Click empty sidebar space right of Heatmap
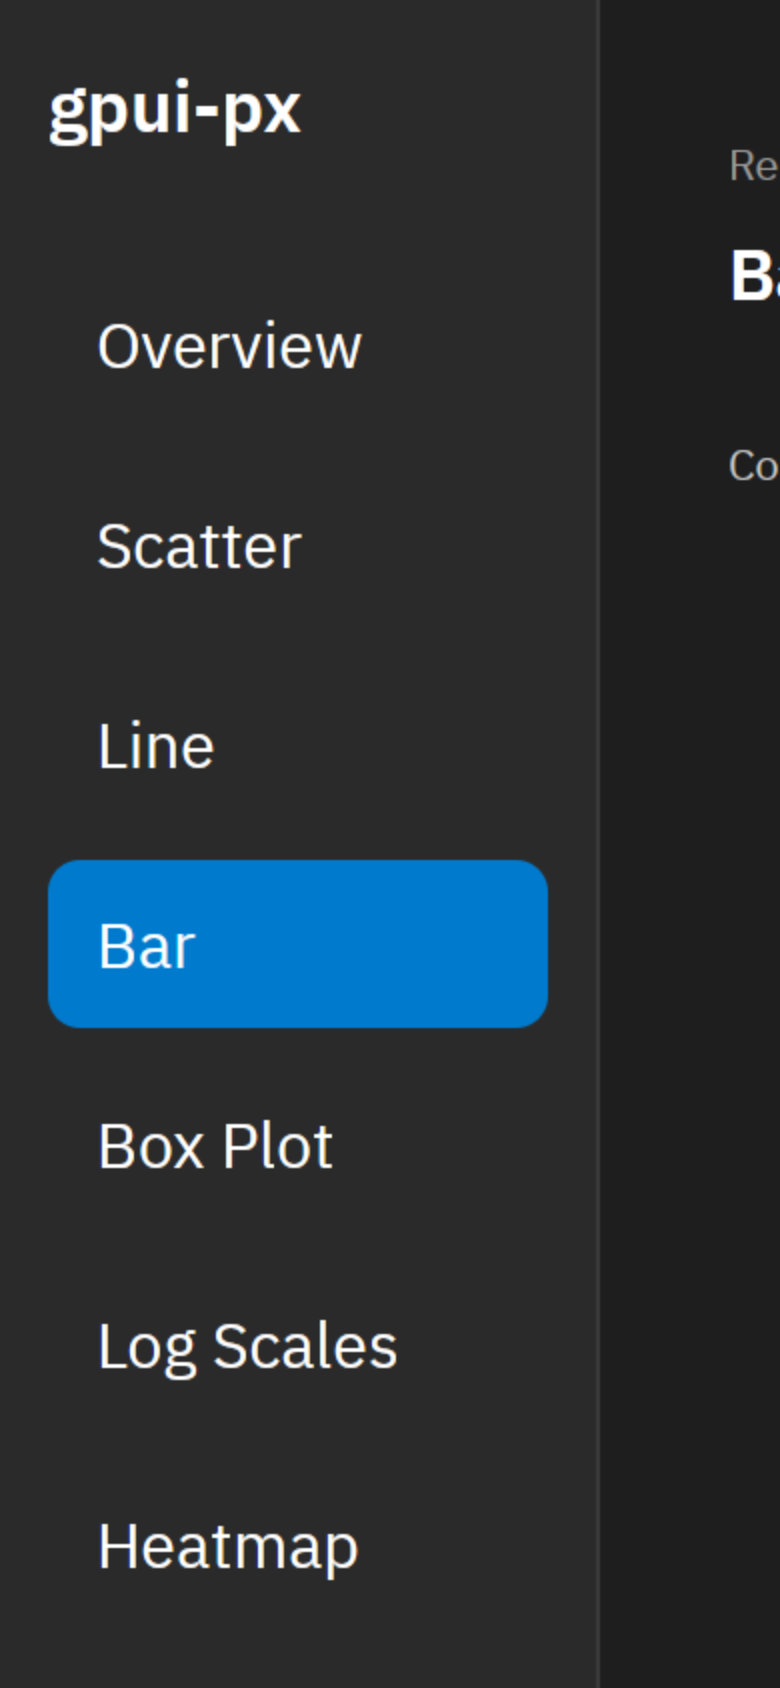 click(455, 1545)
